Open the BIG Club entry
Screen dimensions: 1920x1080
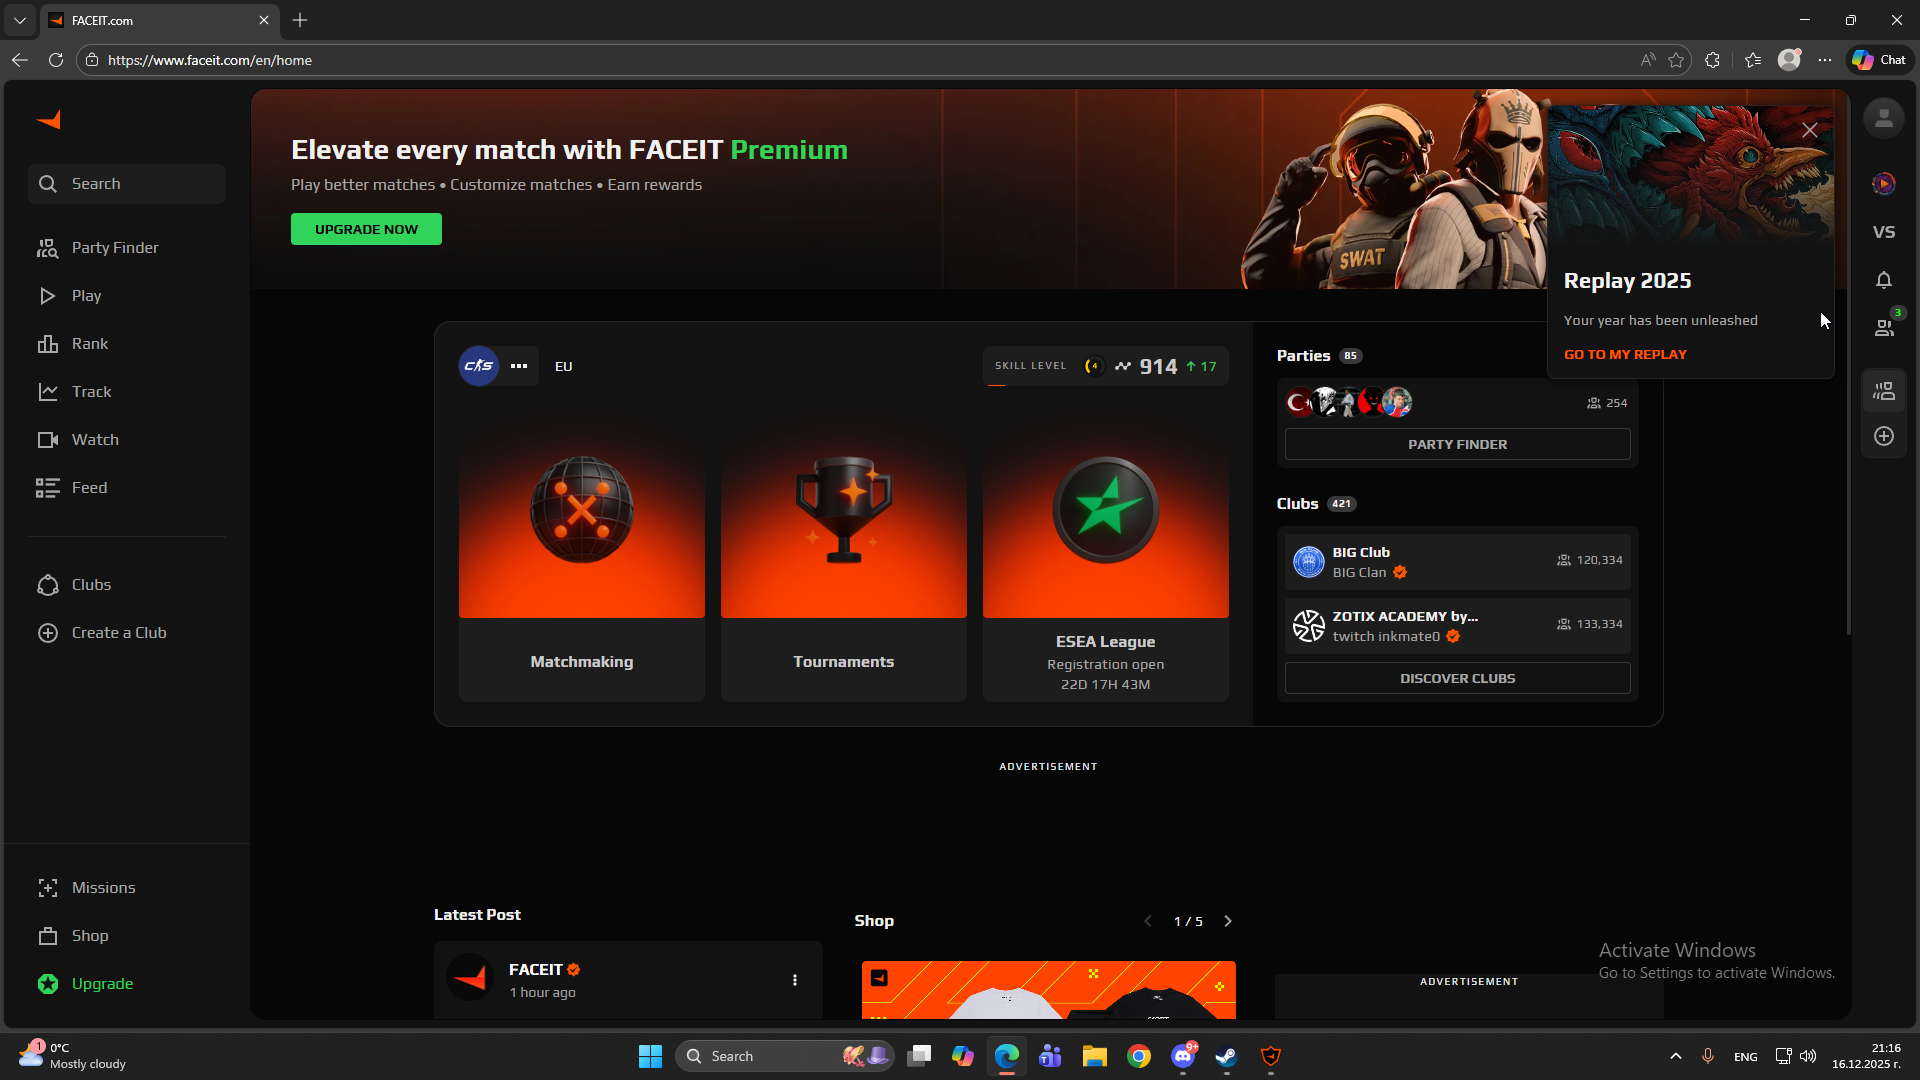(x=1458, y=562)
